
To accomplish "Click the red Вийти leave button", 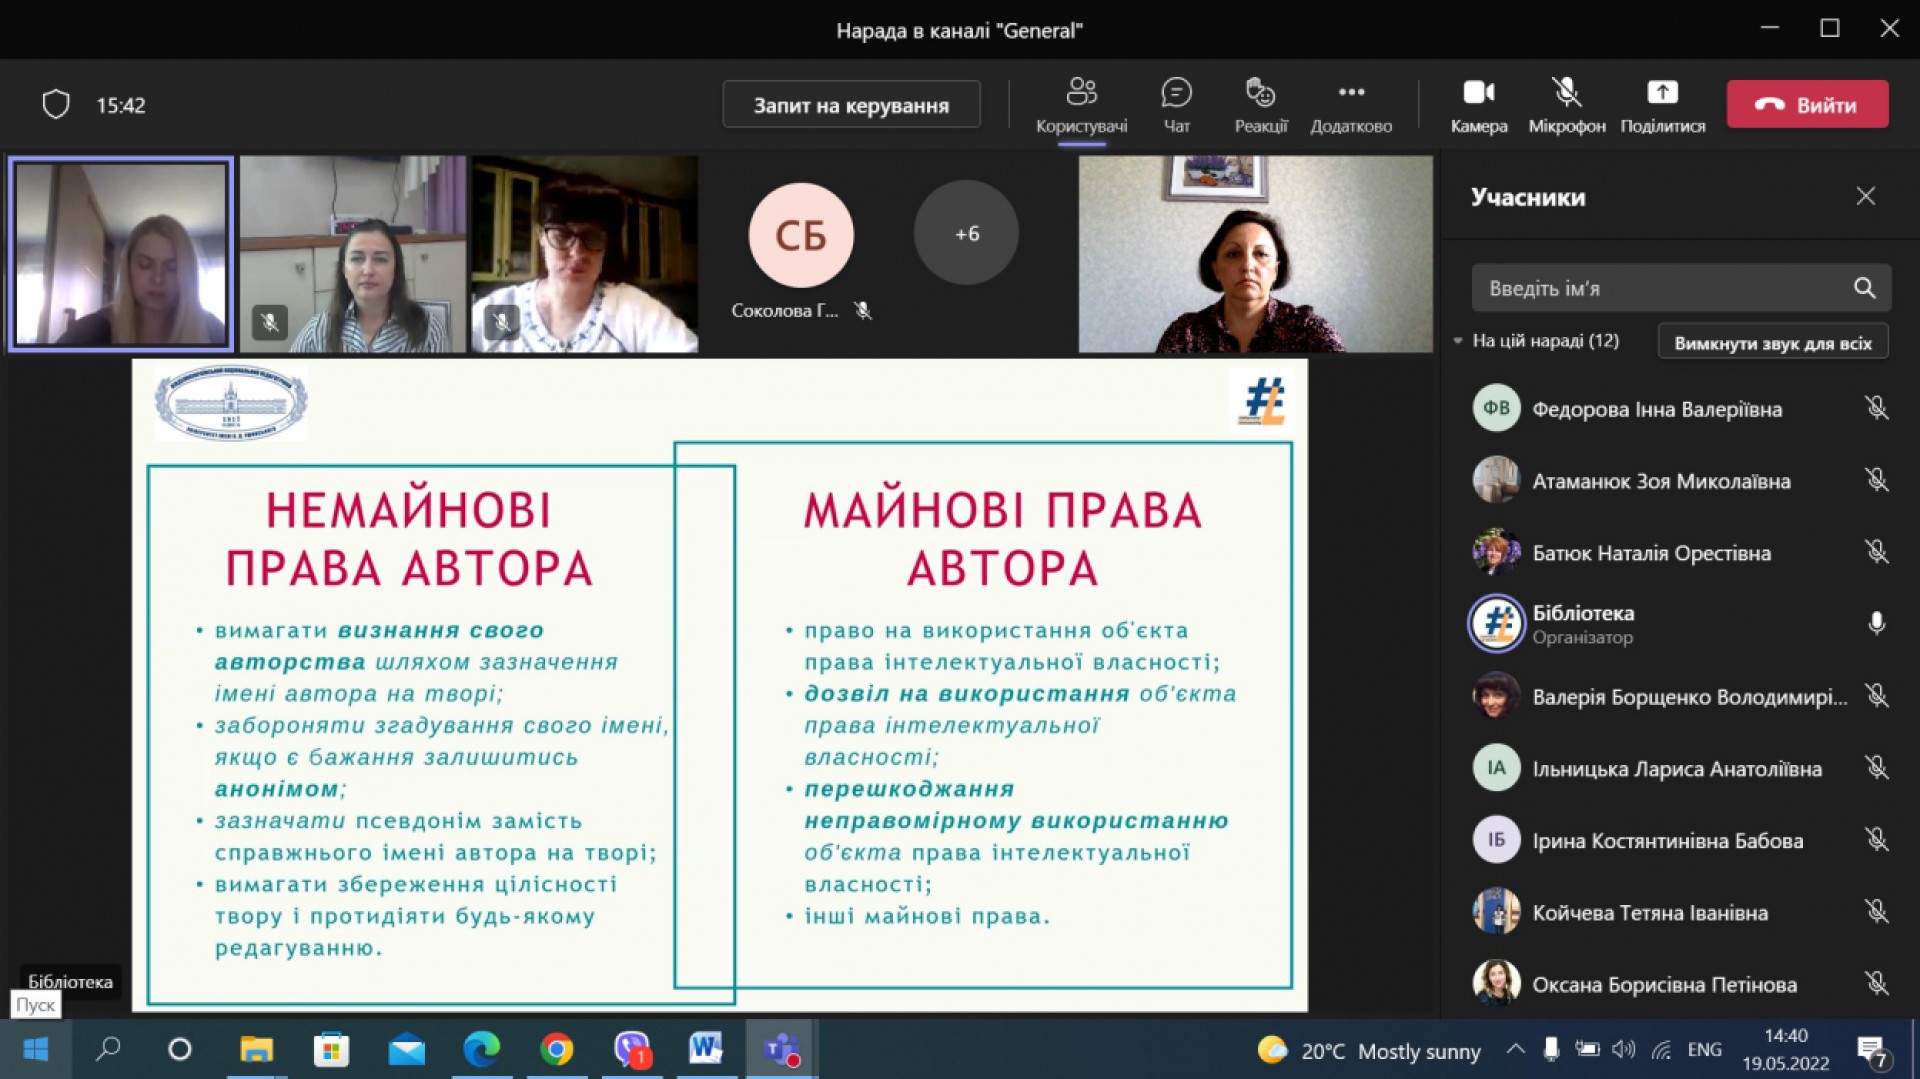I will point(1807,105).
